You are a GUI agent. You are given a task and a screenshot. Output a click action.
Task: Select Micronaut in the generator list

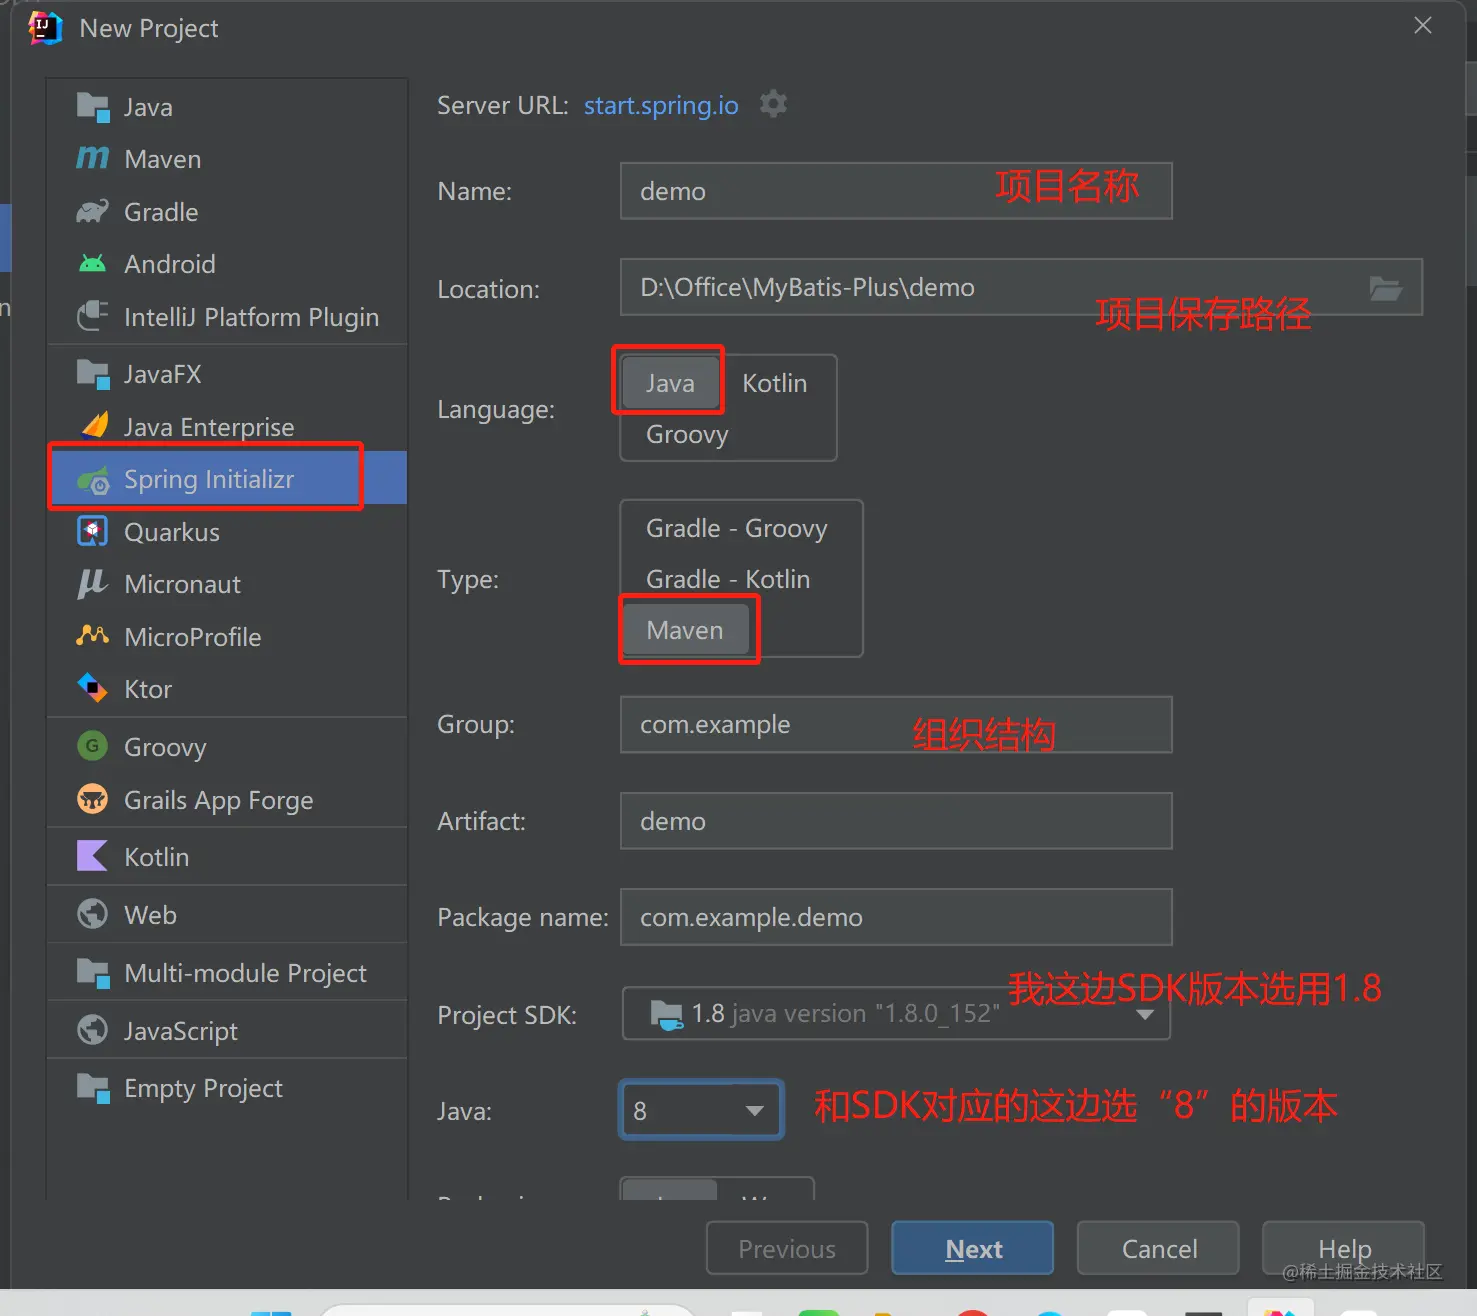(x=227, y=584)
